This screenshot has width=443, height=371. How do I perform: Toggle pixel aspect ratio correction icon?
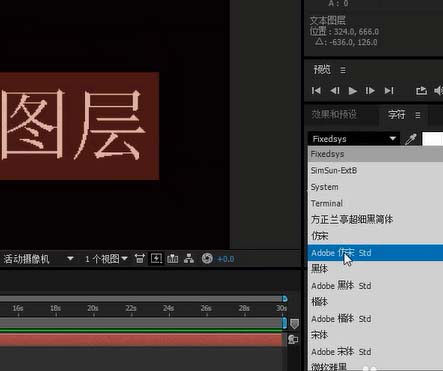[x=140, y=259]
